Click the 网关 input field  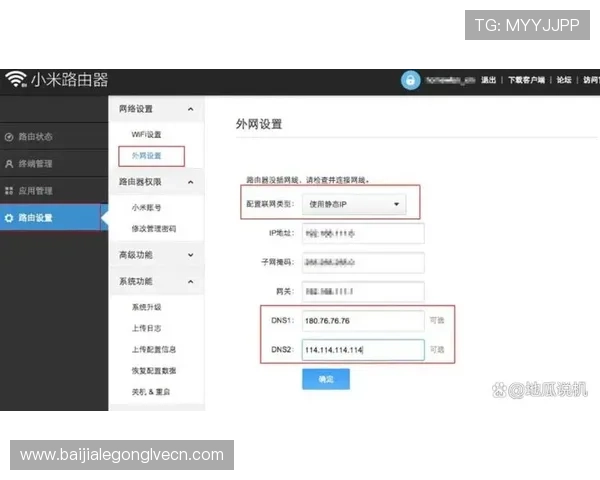363,292
